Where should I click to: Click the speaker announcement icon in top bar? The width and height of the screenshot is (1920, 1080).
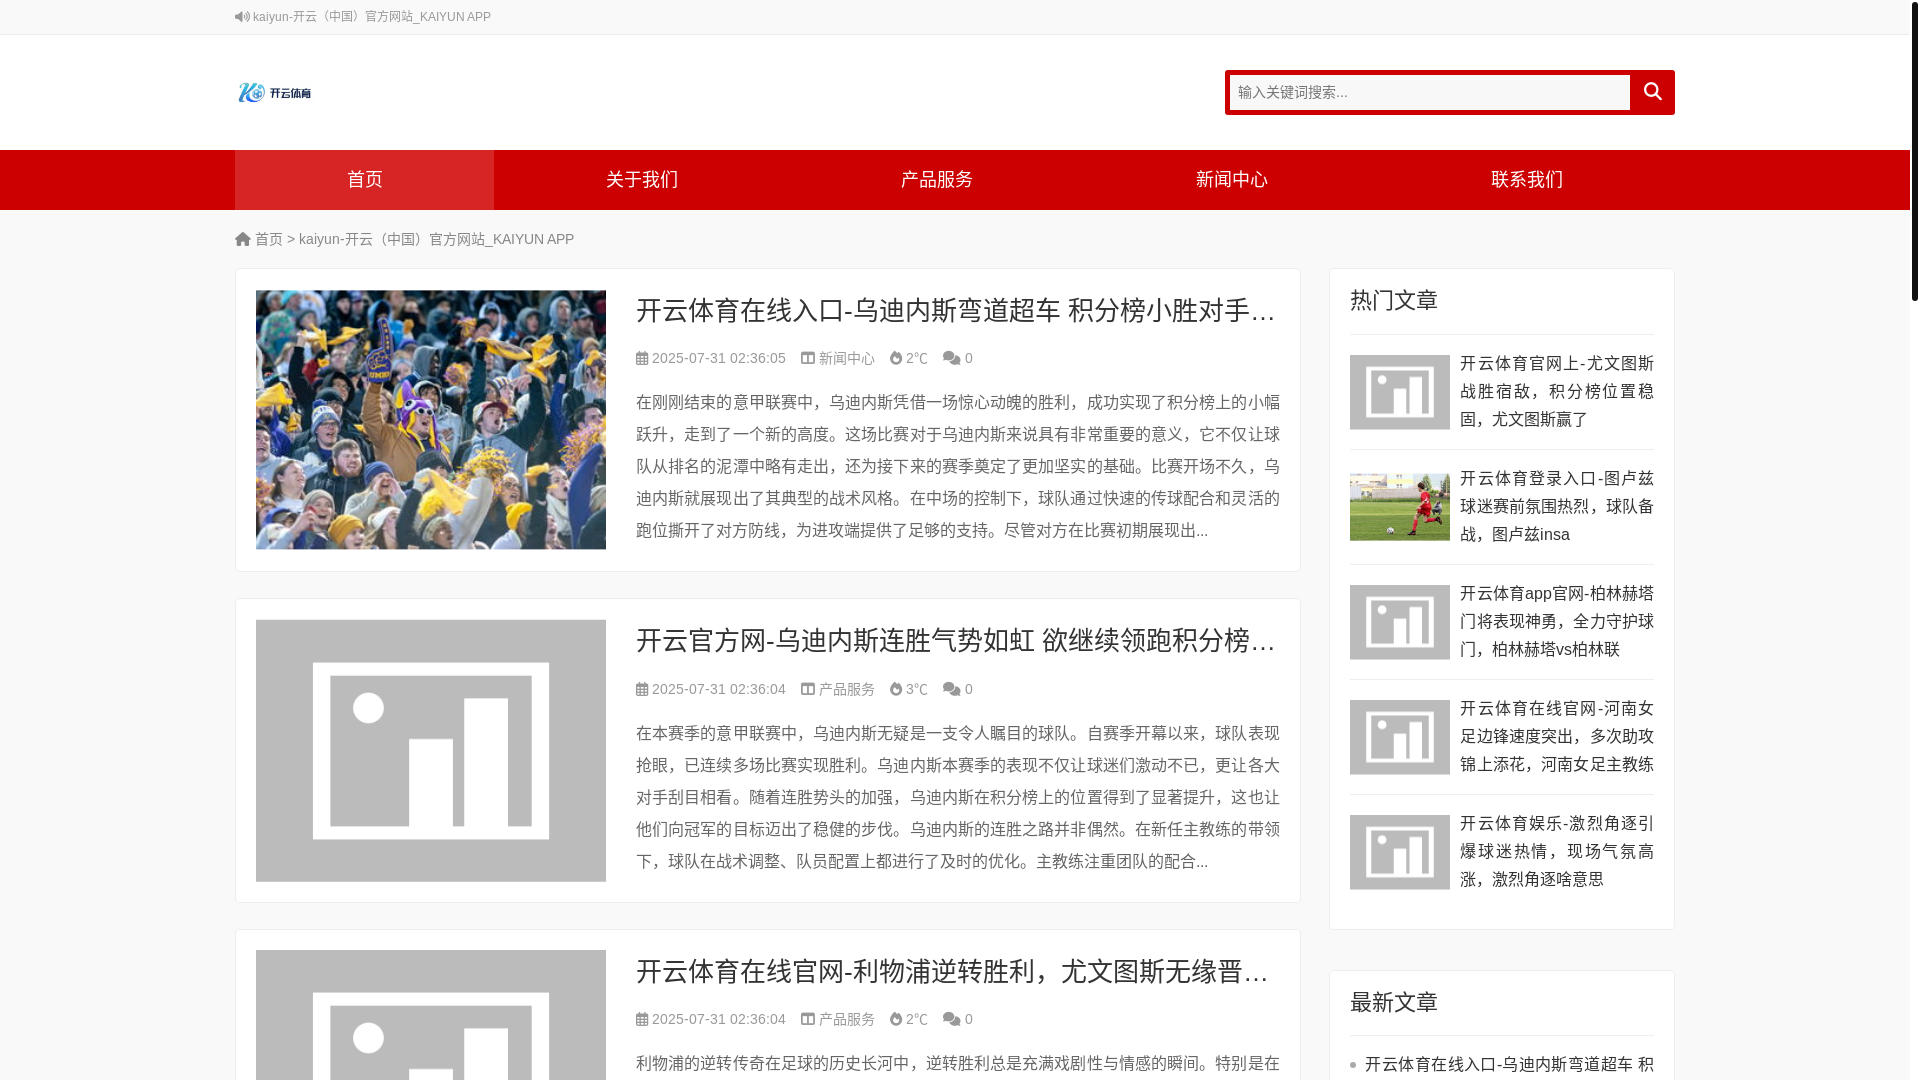pos(242,17)
